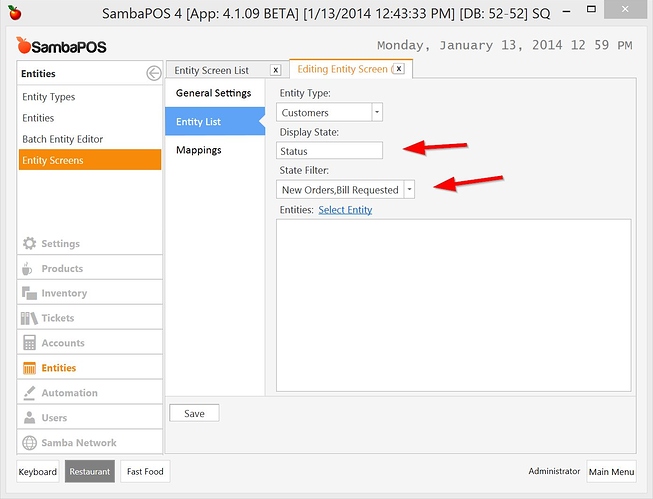653x499 pixels.
Task: Click the orange Entities table icon
Action: [29, 368]
